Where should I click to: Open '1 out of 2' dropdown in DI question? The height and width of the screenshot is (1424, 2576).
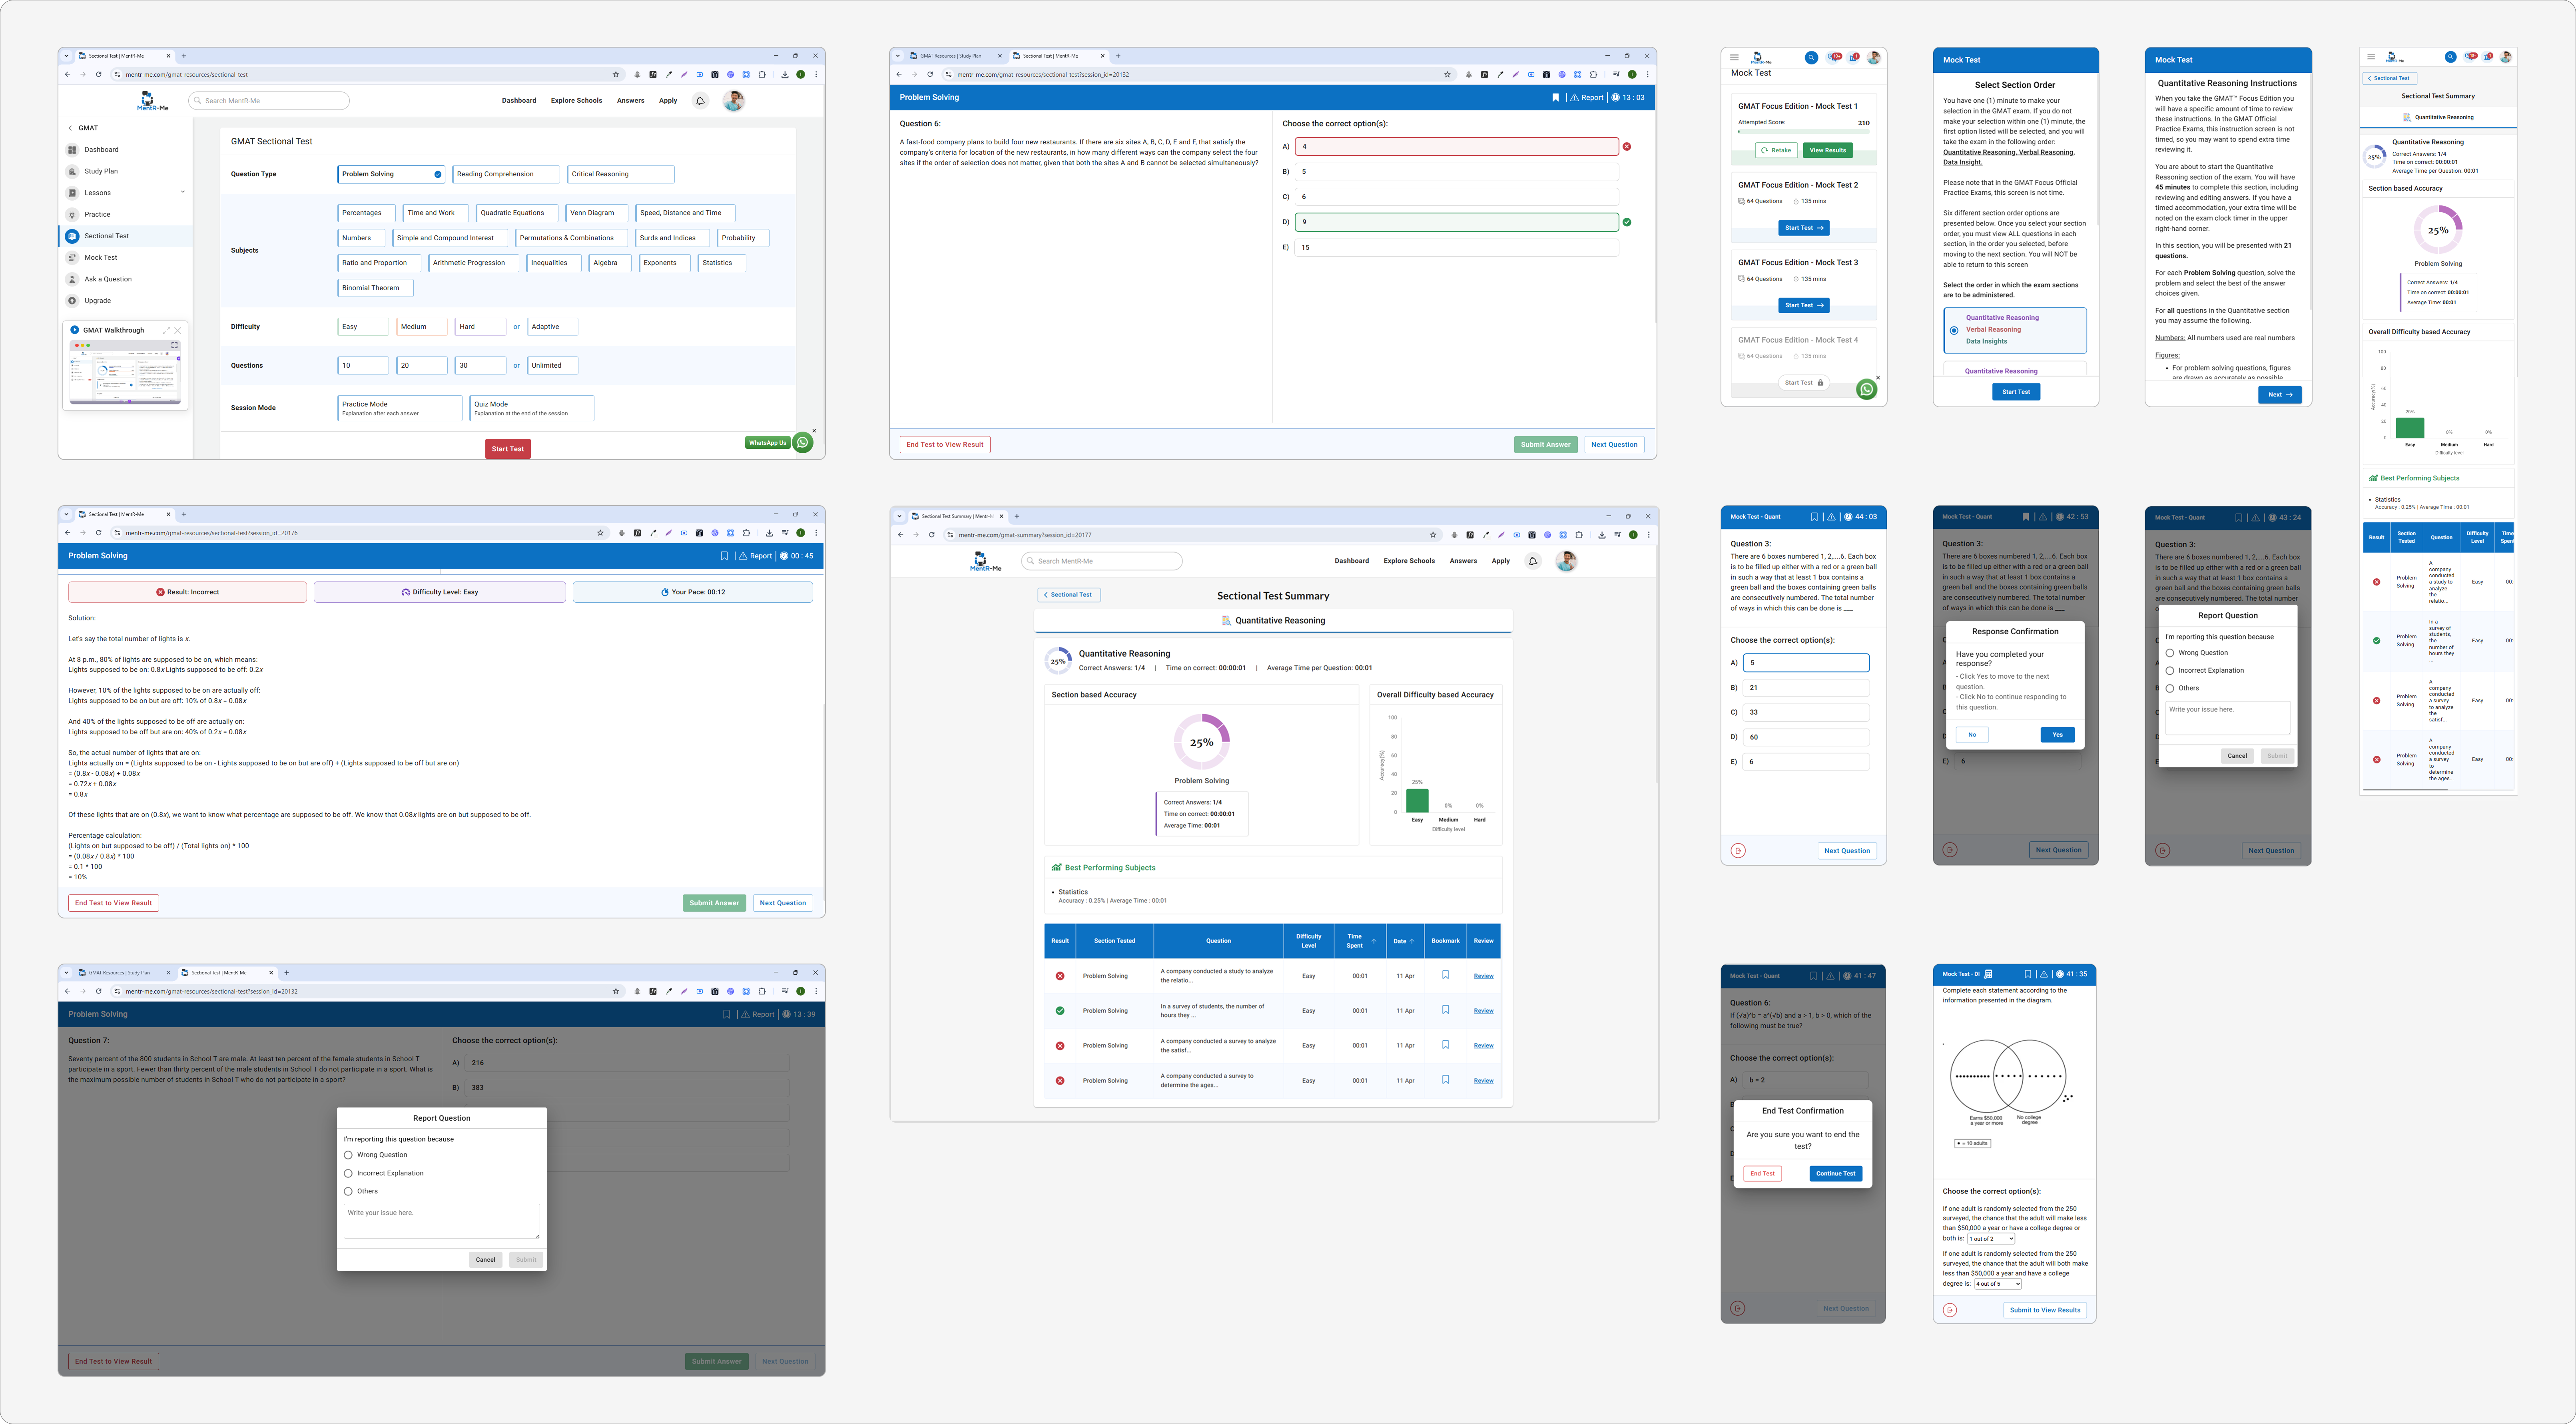1991,1239
